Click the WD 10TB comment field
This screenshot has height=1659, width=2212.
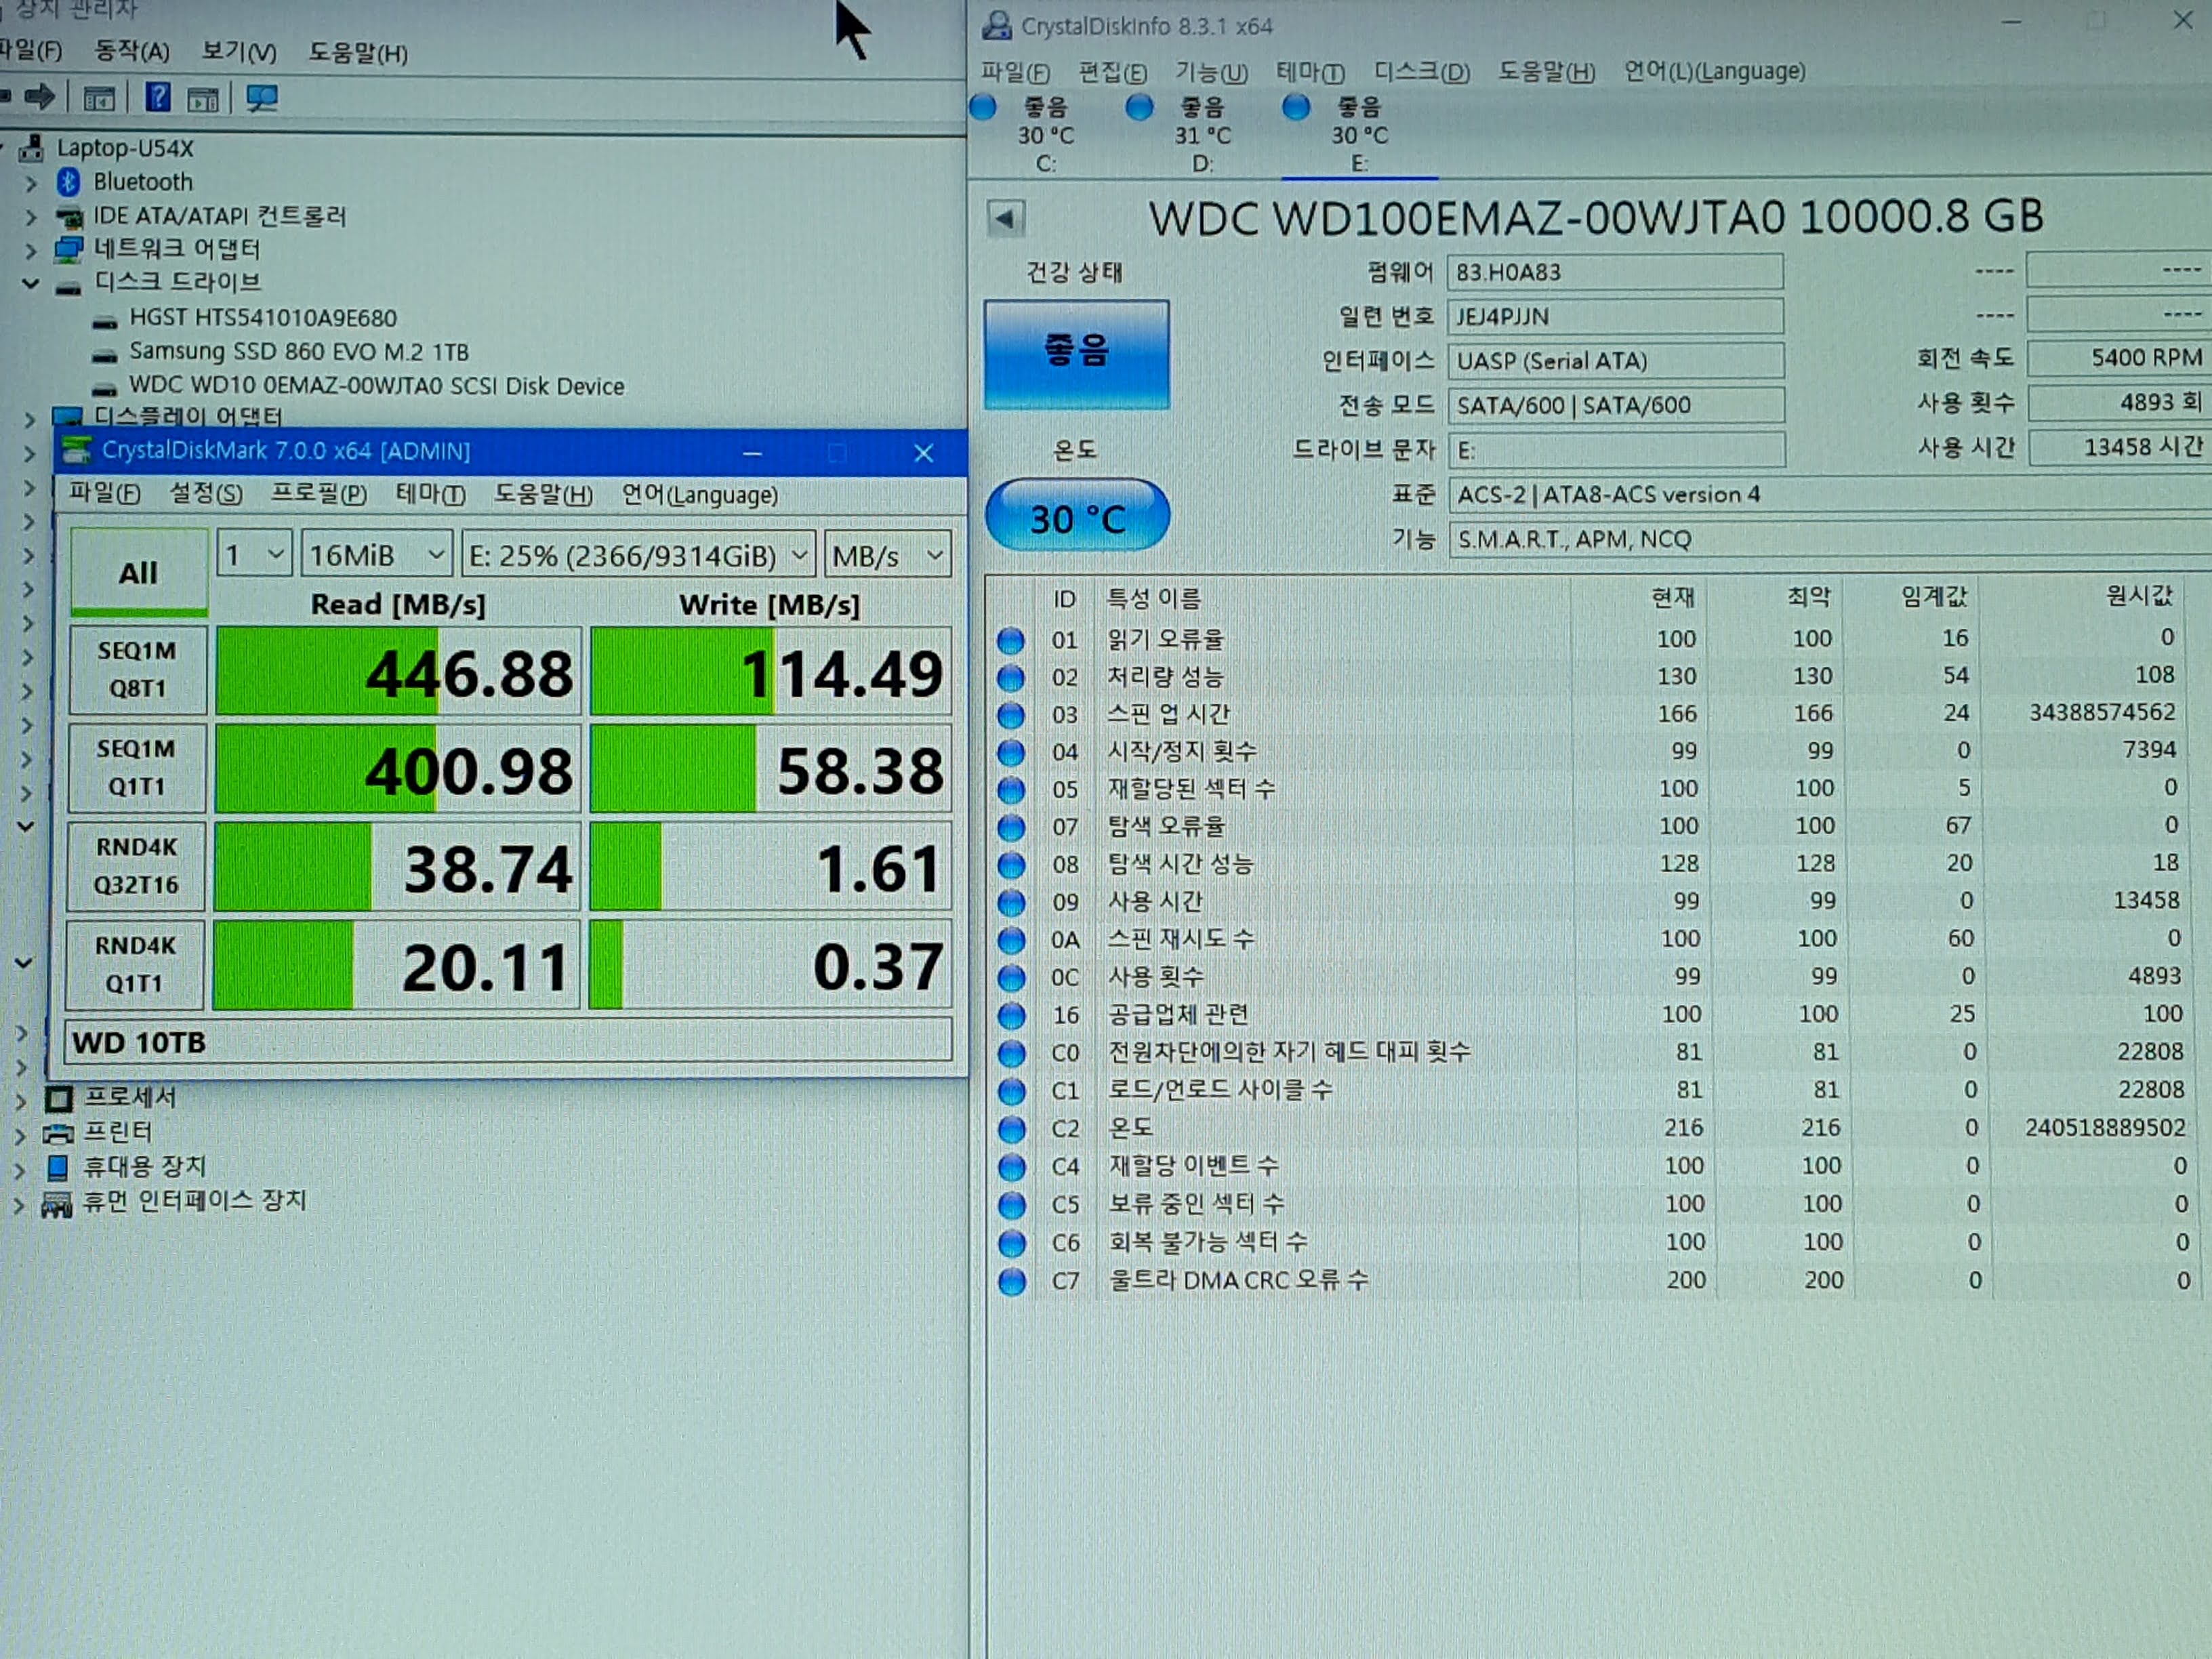[508, 1042]
